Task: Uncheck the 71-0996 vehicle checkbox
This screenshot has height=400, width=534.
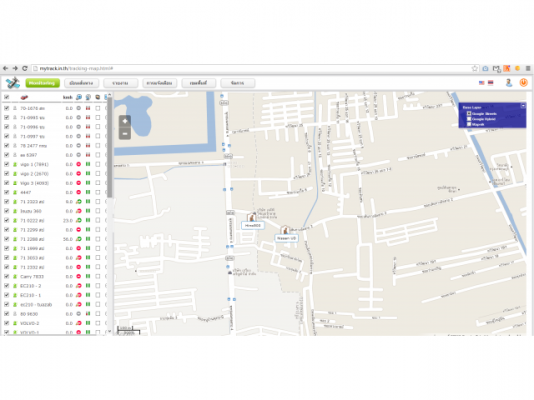Action: tap(6, 127)
